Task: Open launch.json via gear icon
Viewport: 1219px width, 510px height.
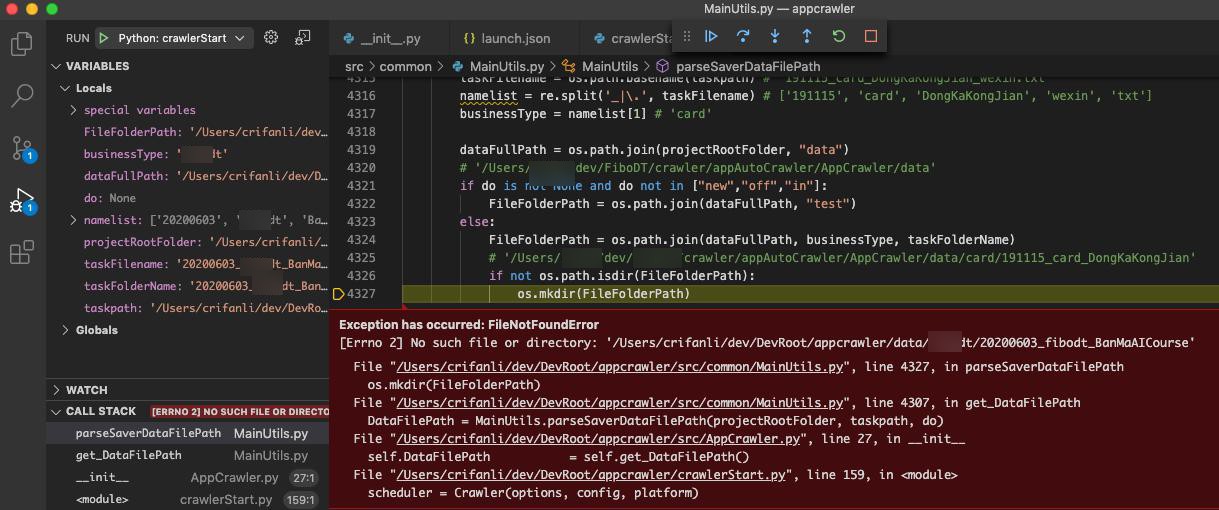Action: pos(271,38)
